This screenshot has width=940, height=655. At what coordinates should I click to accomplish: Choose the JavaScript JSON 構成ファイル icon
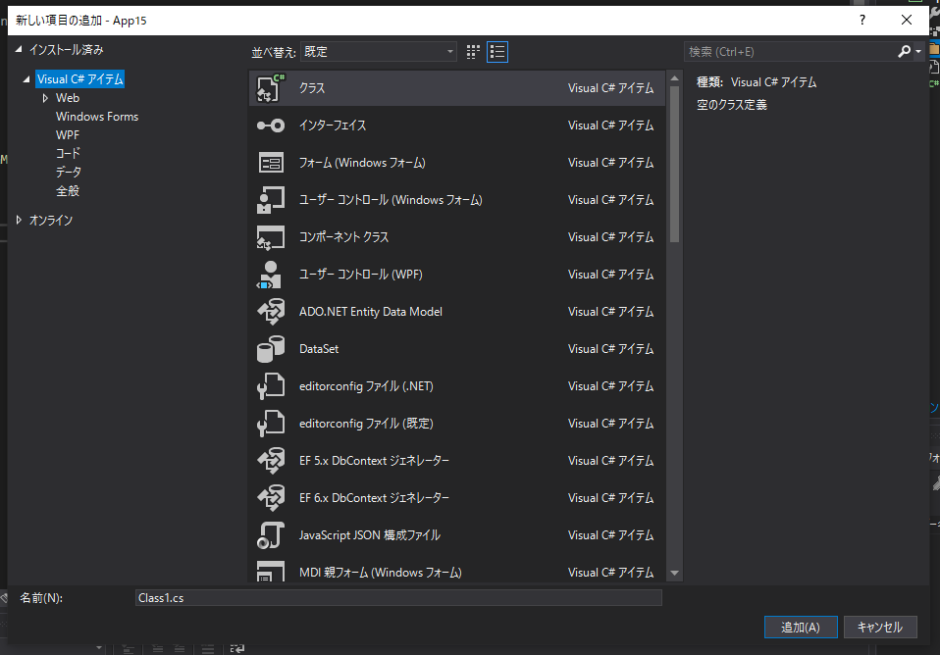coord(270,535)
